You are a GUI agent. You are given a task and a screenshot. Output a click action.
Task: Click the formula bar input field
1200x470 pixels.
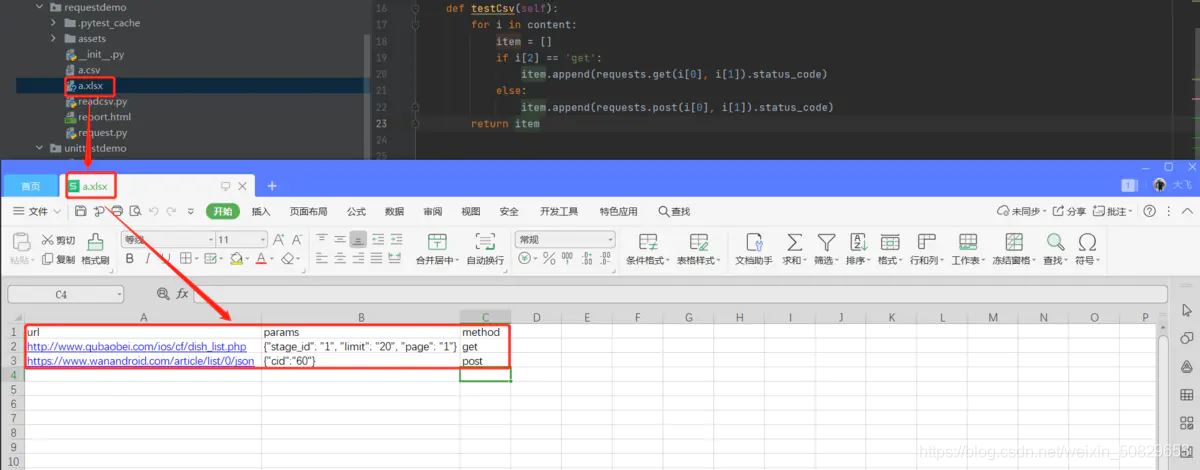[680, 294]
